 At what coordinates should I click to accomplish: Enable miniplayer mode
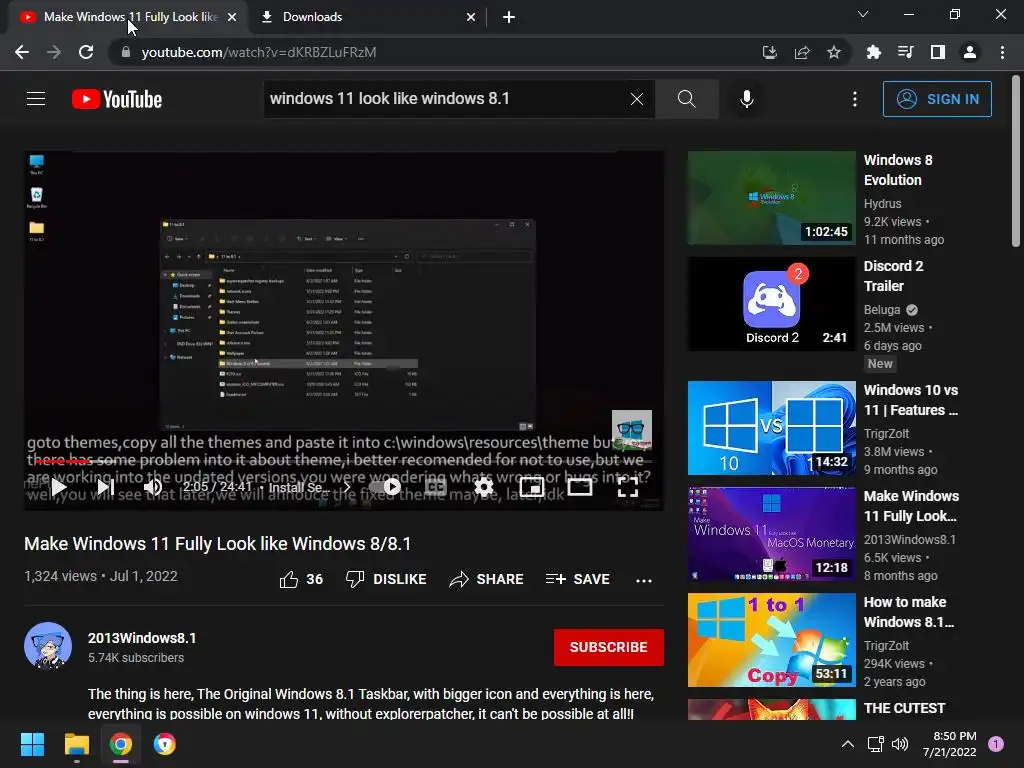coord(532,487)
